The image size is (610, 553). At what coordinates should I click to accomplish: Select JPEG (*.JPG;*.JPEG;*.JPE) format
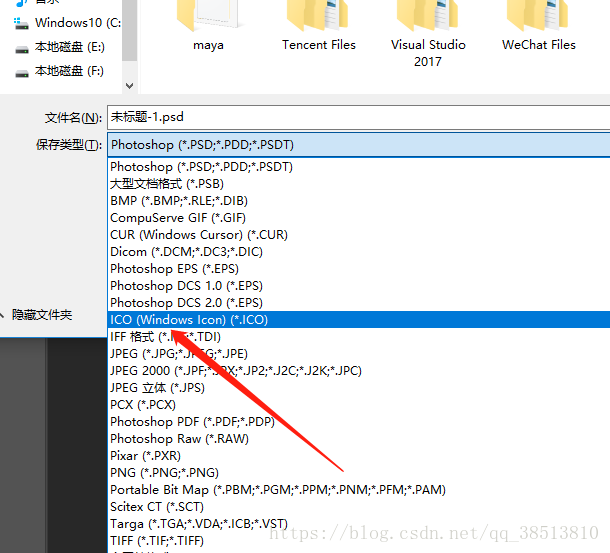coord(359,354)
